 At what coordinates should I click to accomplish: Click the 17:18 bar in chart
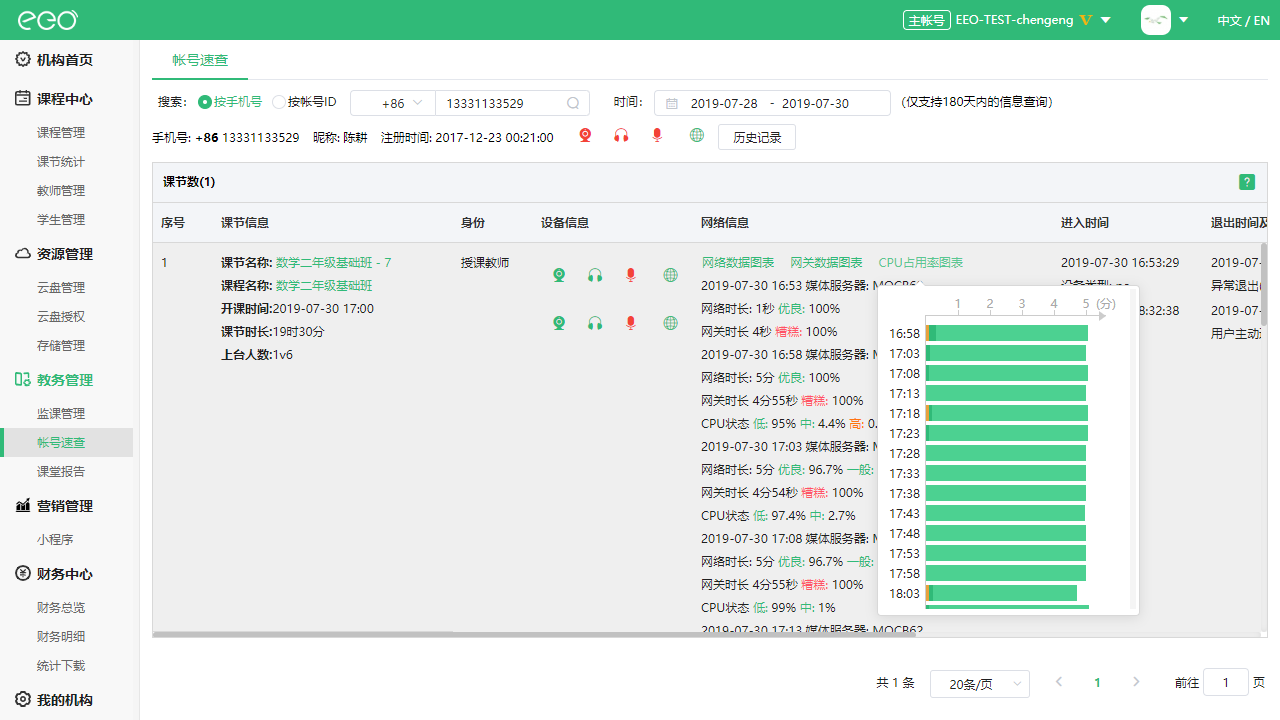click(1007, 413)
